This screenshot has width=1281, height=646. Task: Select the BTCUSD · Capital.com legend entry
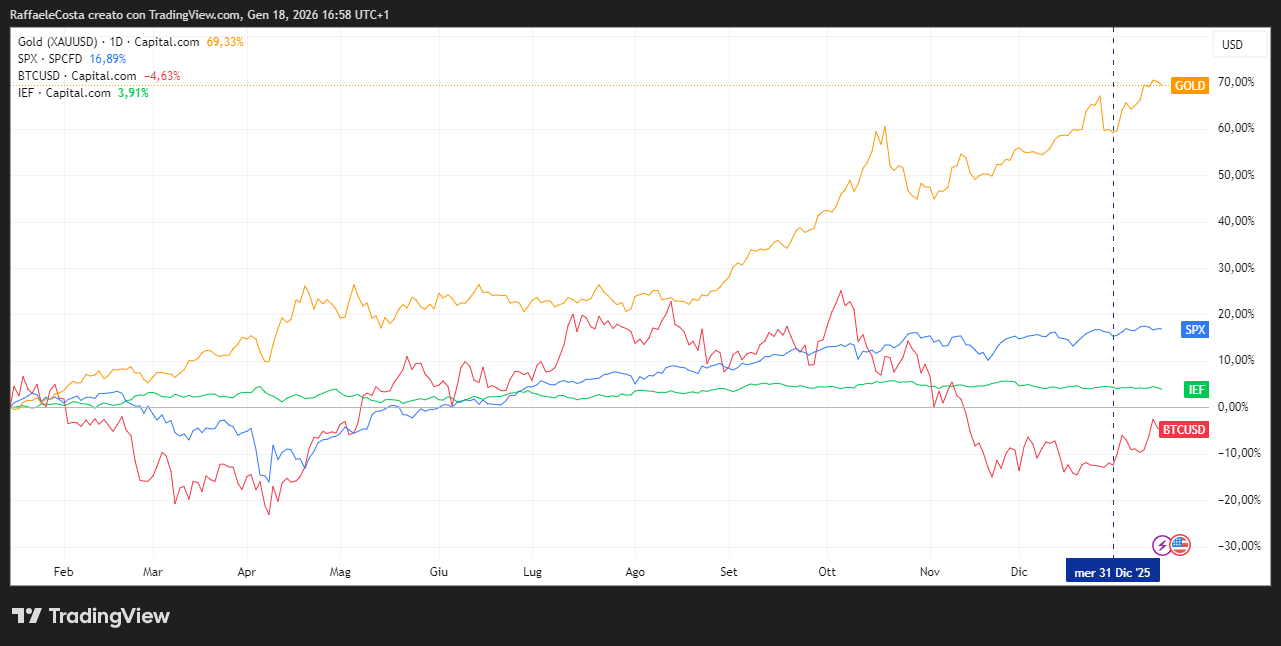click(77, 76)
